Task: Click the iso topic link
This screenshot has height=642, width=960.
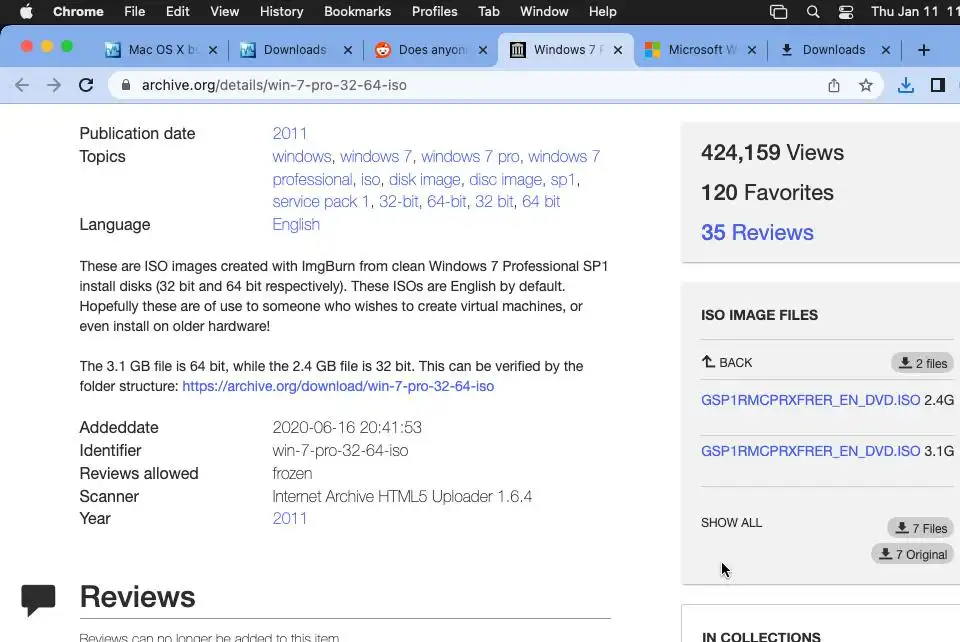Action: pos(370,179)
